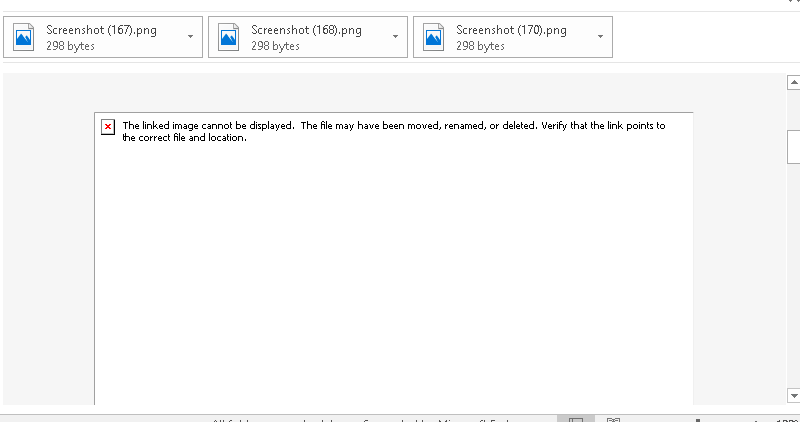Click the "linked image cannot be displayed" message
The height and width of the screenshot is (422, 800).
coord(393,131)
